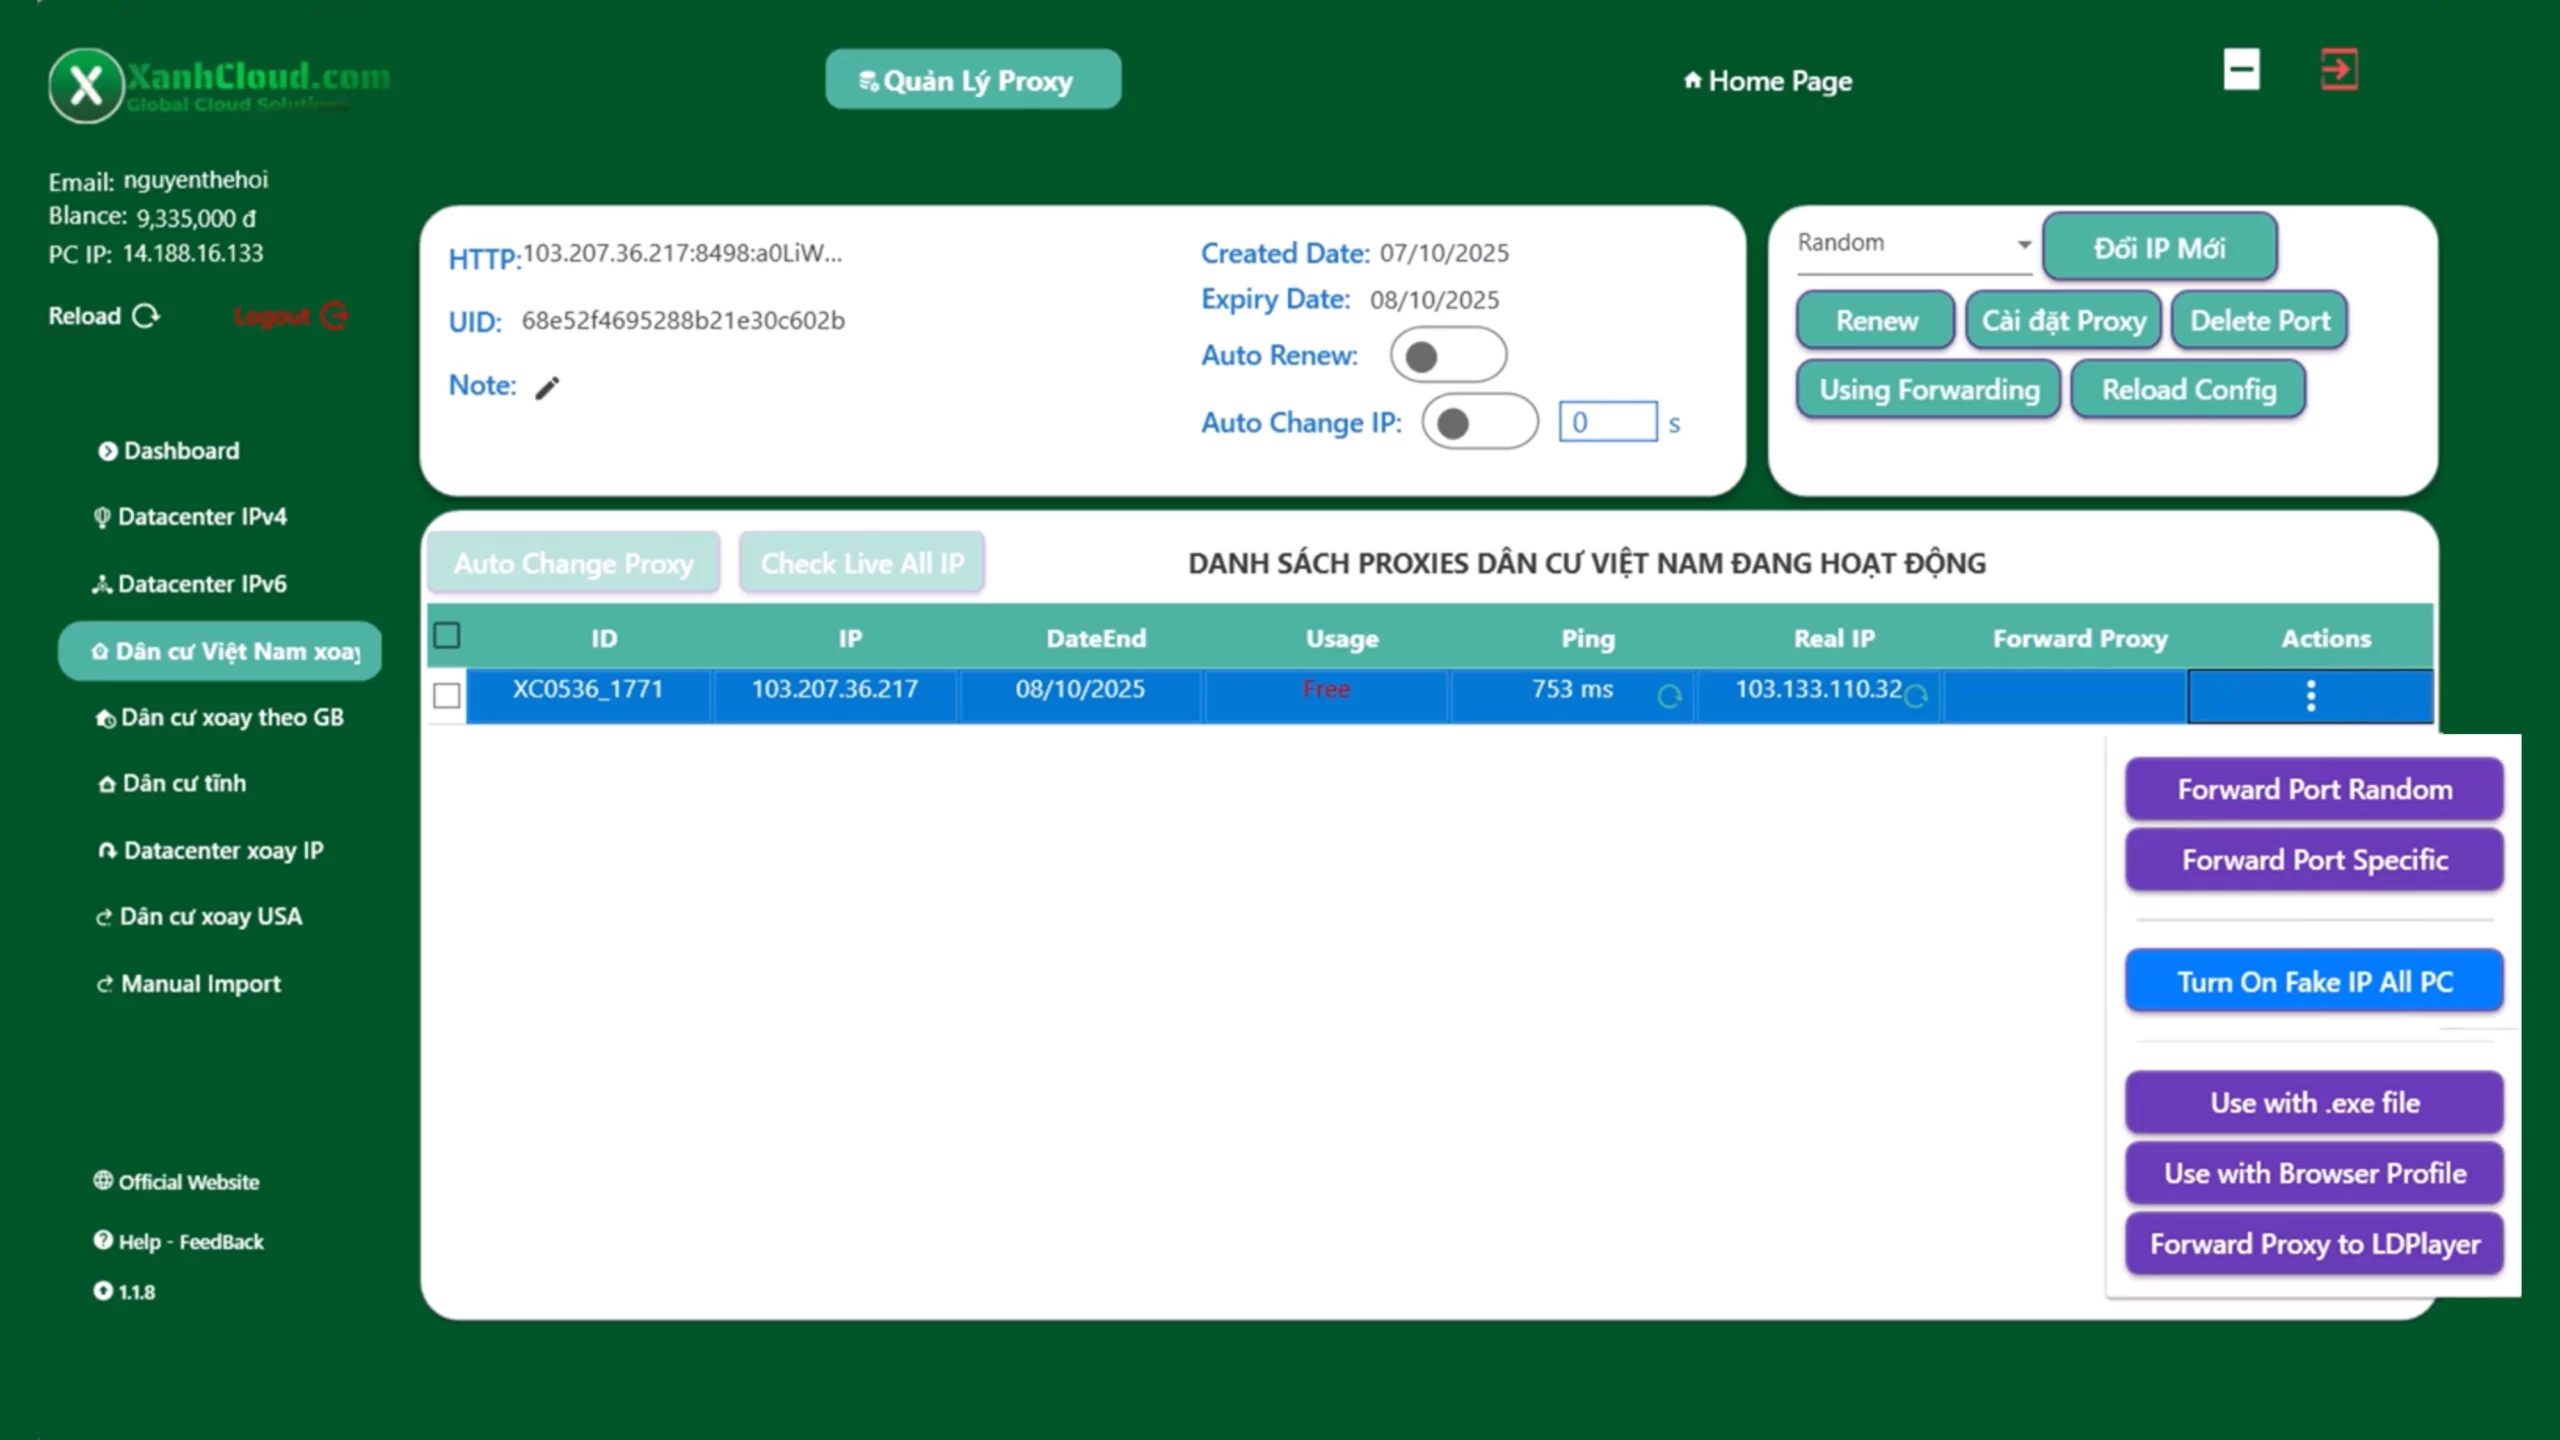The width and height of the screenshot is (2560, 1440).
Task: Open the three-dot Actions menu
Action: (x=2310, y=696)
